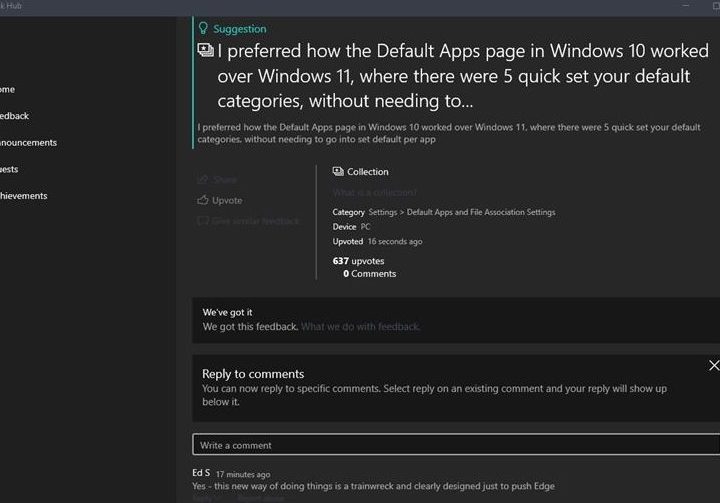Click the Give similar feedback speech bubble icon

click(202, 221)
